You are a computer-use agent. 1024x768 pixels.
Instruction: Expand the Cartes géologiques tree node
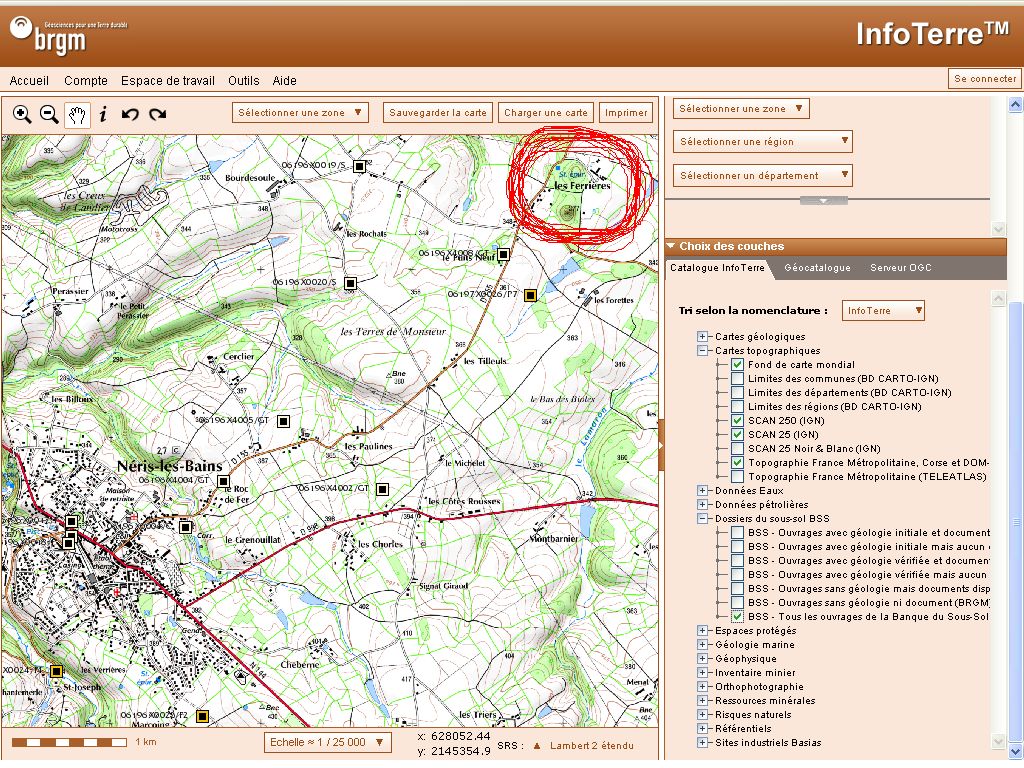[704, 337]
